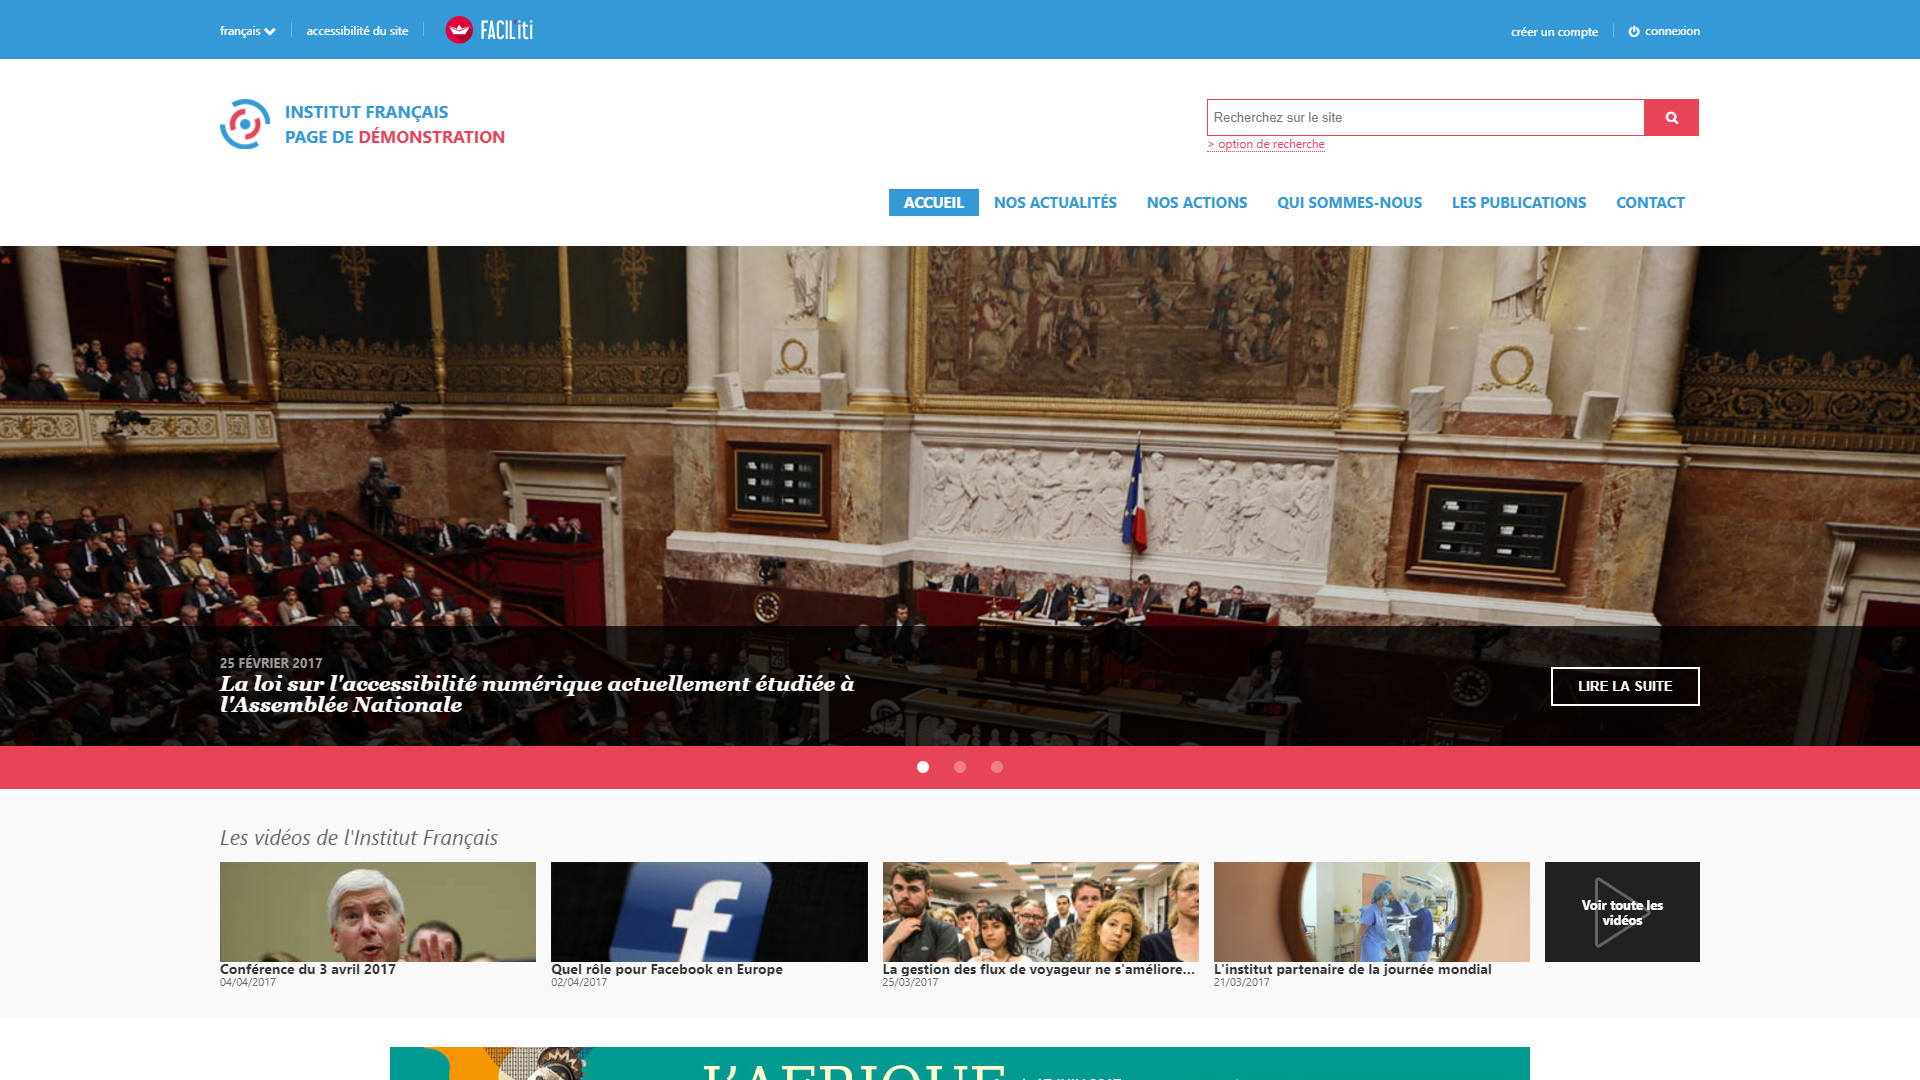
Task: Select the QUI SOMMES-NOUS menu item
Action: coord(1349,202)
